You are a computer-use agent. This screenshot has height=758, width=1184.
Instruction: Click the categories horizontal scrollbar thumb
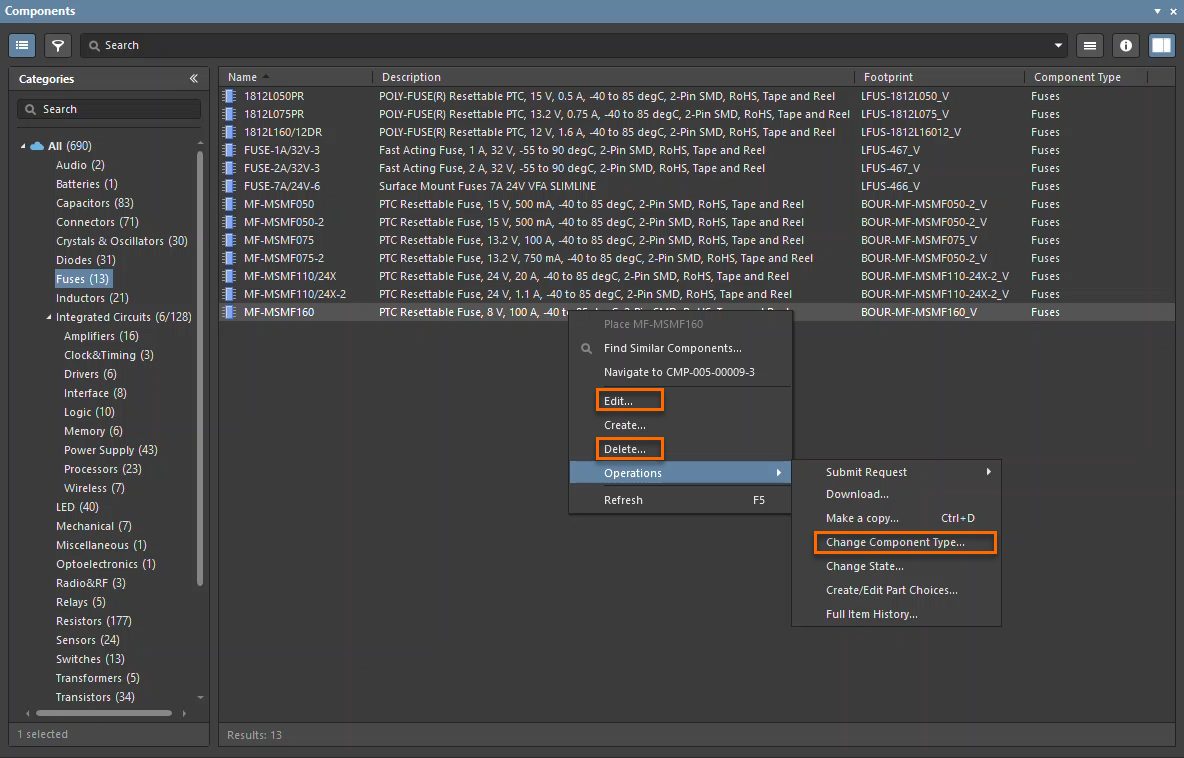104,713
